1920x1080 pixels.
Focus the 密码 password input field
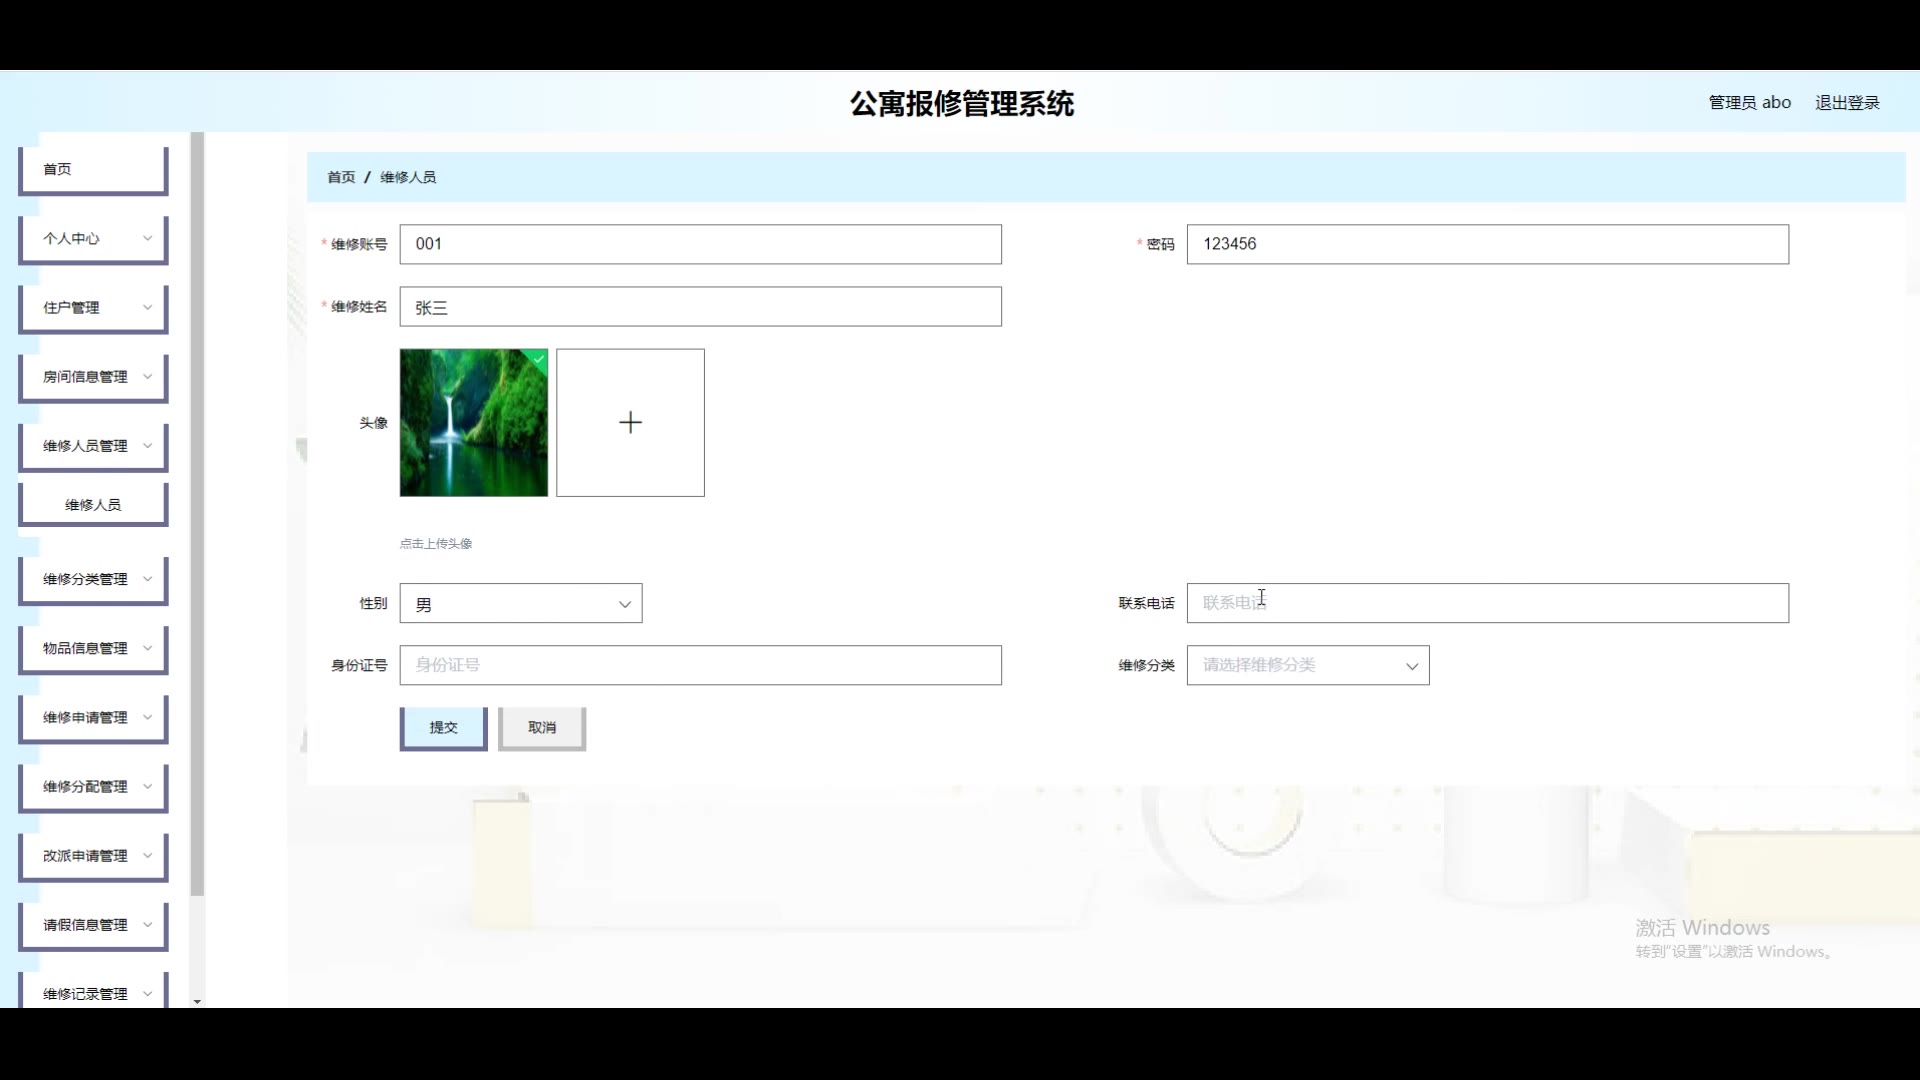[x=1487, y=244]
